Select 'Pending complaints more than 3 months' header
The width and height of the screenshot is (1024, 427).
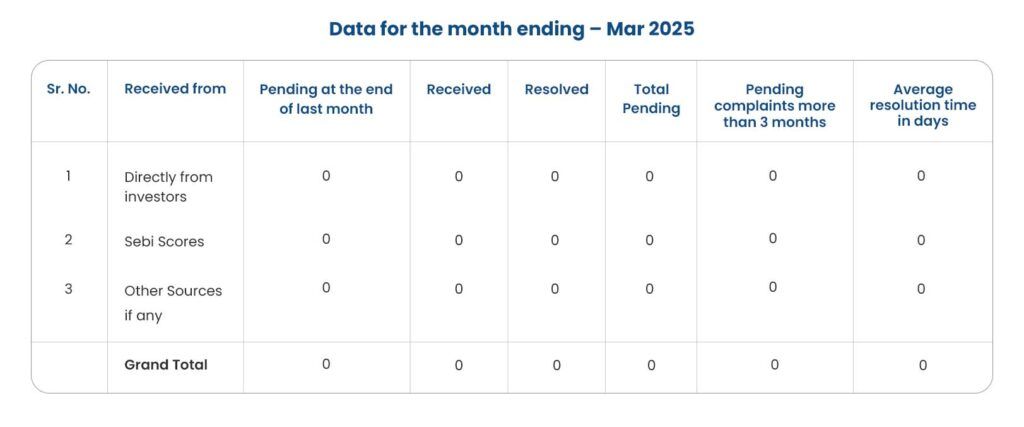coord(775,106)
